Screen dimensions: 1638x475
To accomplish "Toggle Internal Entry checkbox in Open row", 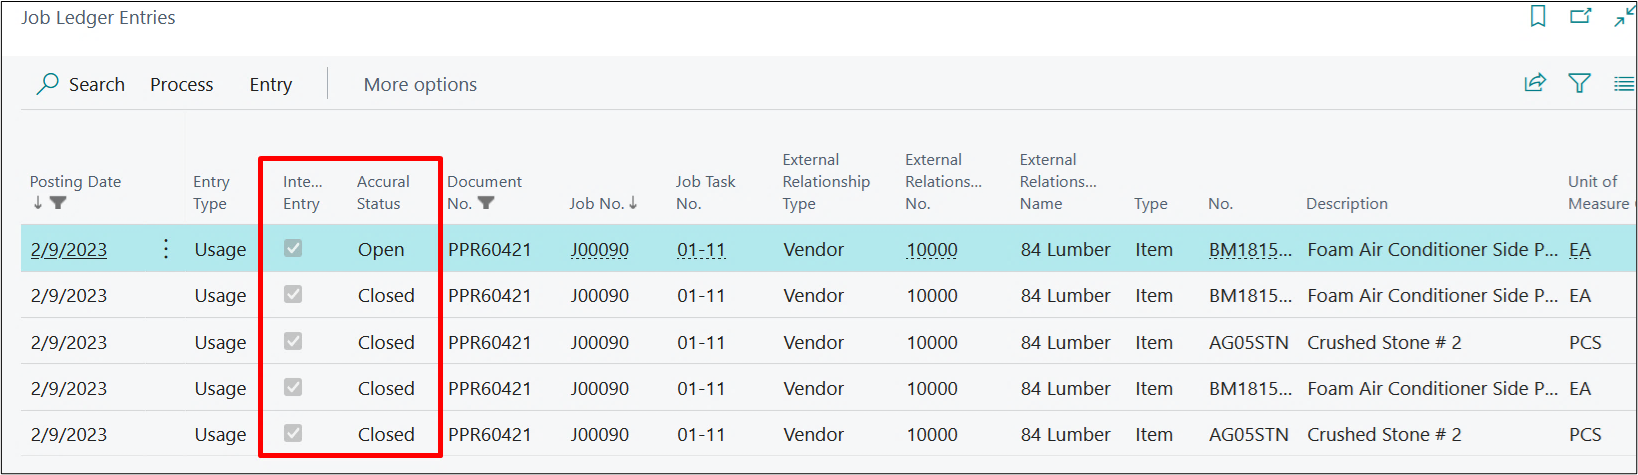I will click(293, 248).
